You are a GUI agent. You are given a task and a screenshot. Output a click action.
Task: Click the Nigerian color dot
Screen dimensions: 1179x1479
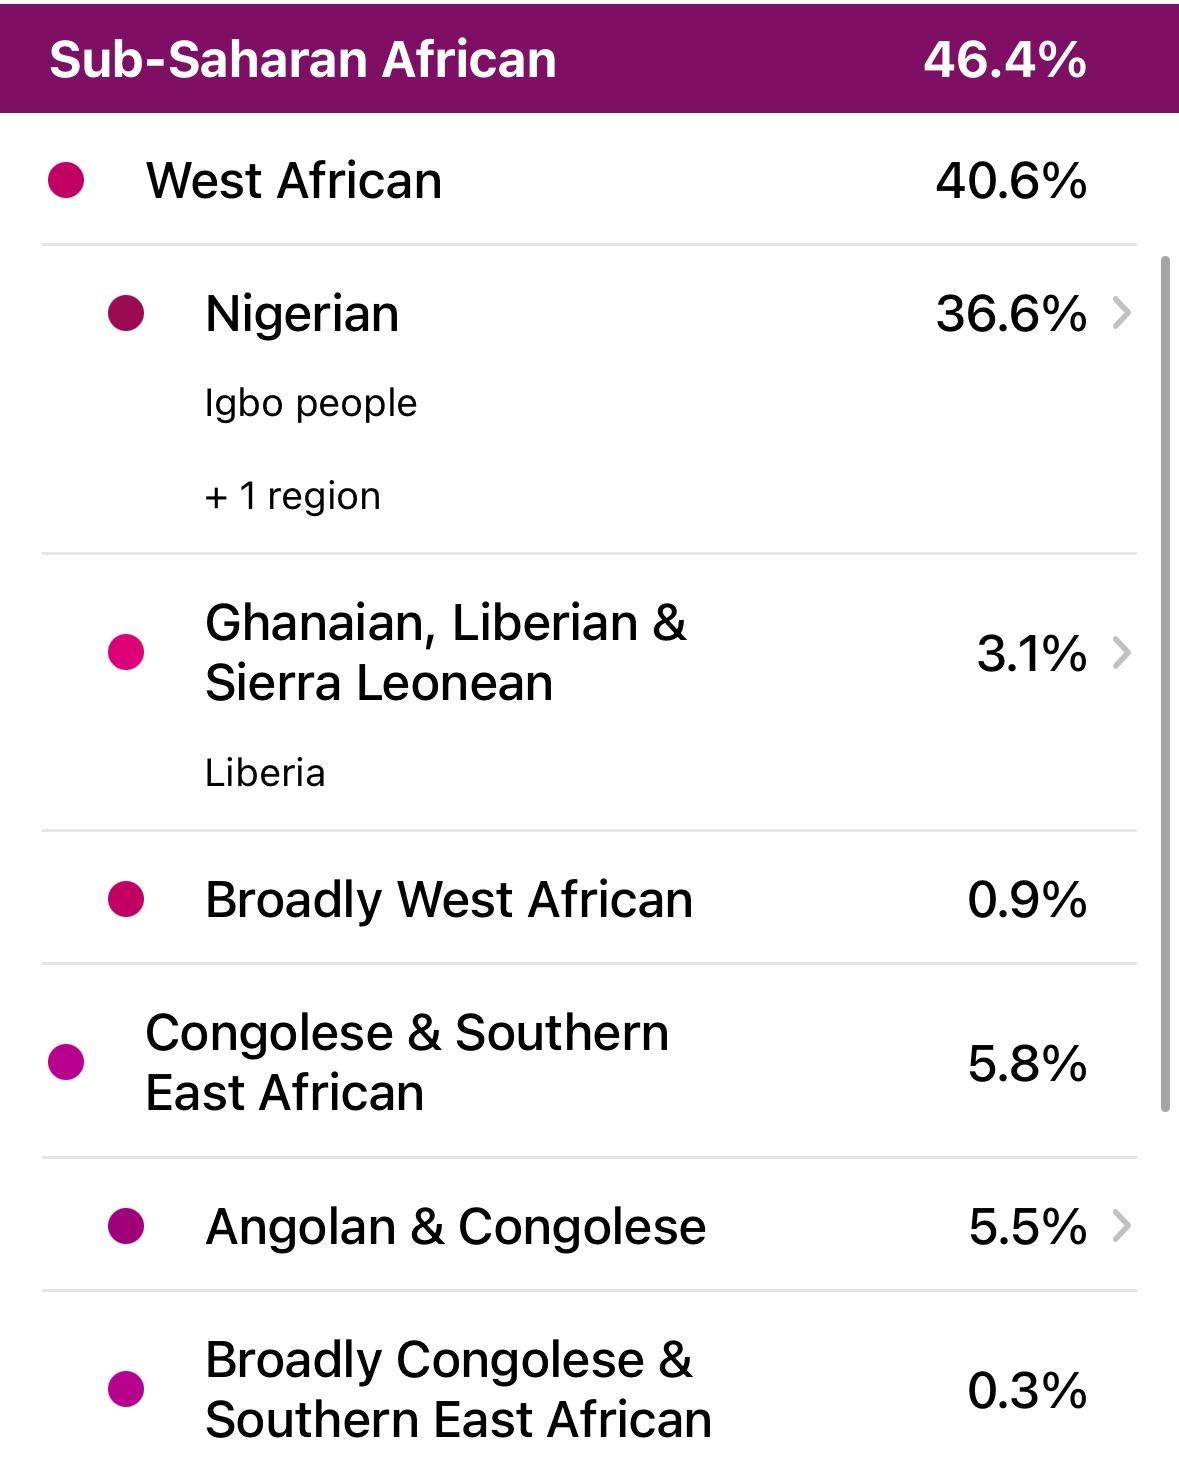tap(126, 313)
